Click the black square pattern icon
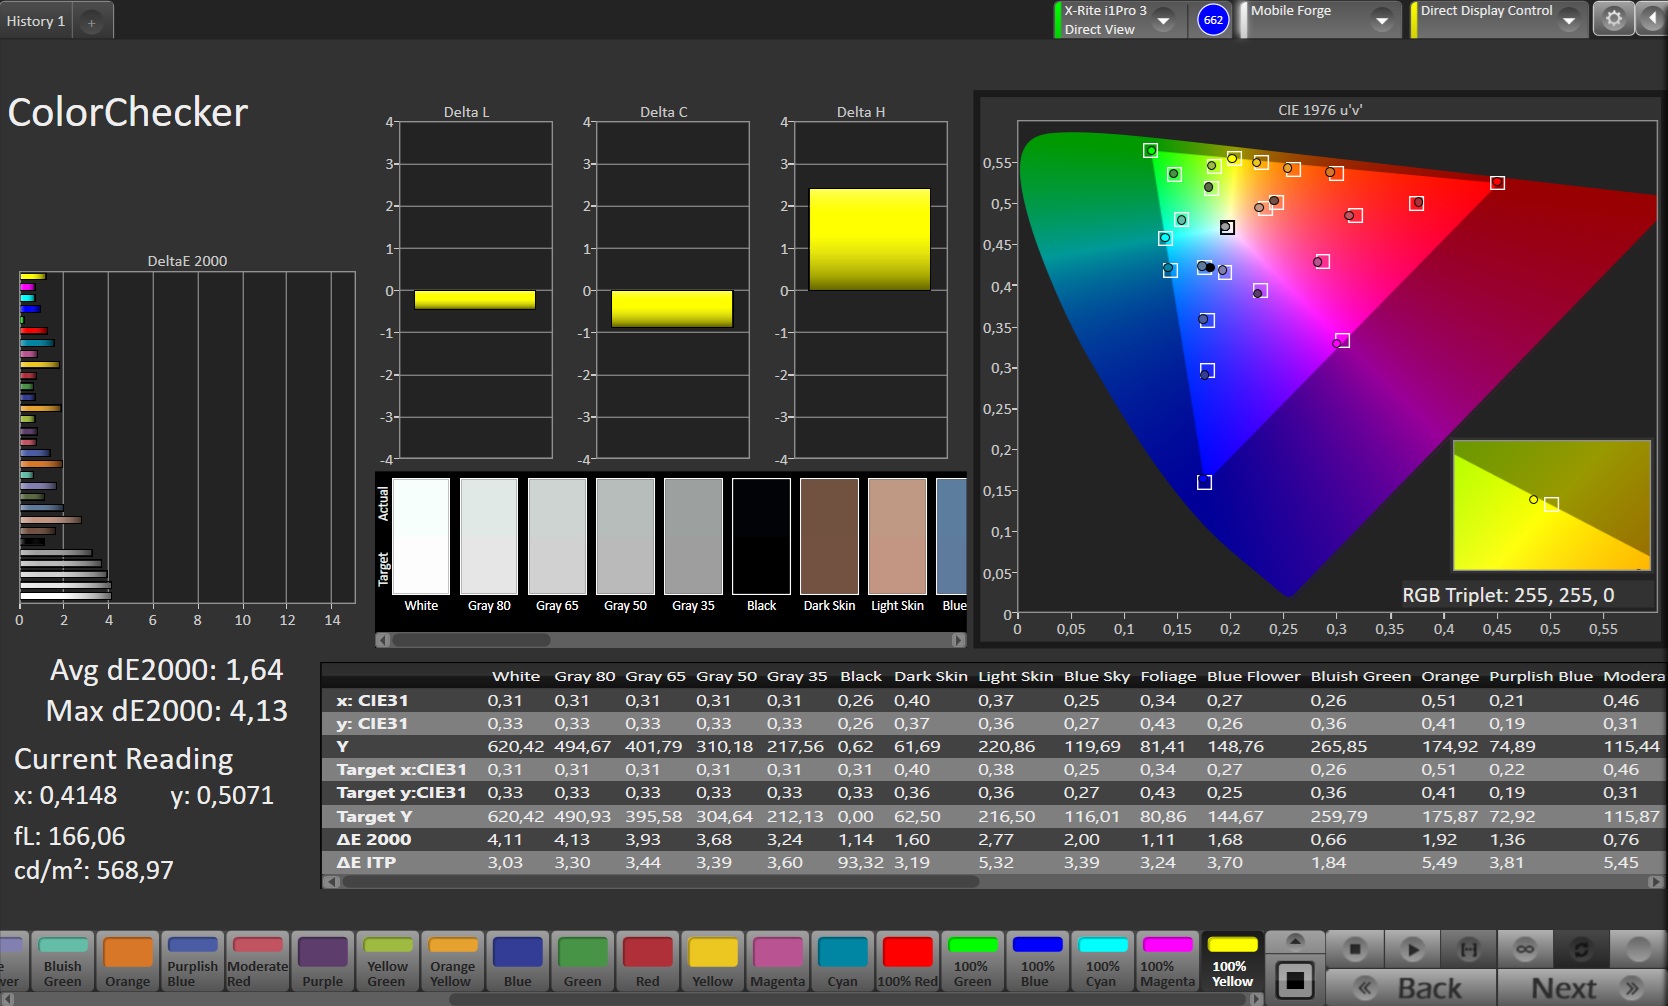Image resolution: width=1668 pixels, height=1006 pixels. 1295,980
